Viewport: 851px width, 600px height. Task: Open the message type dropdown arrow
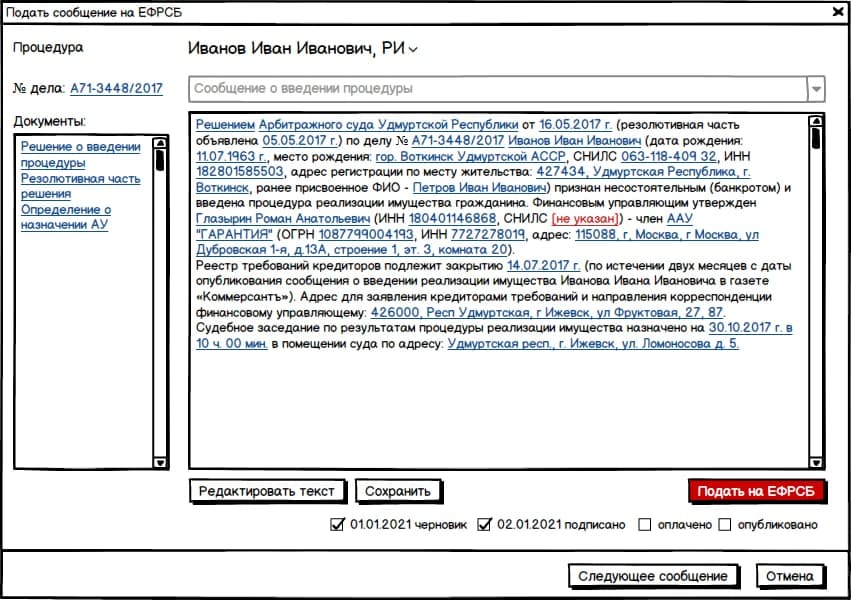pos(817,89)
